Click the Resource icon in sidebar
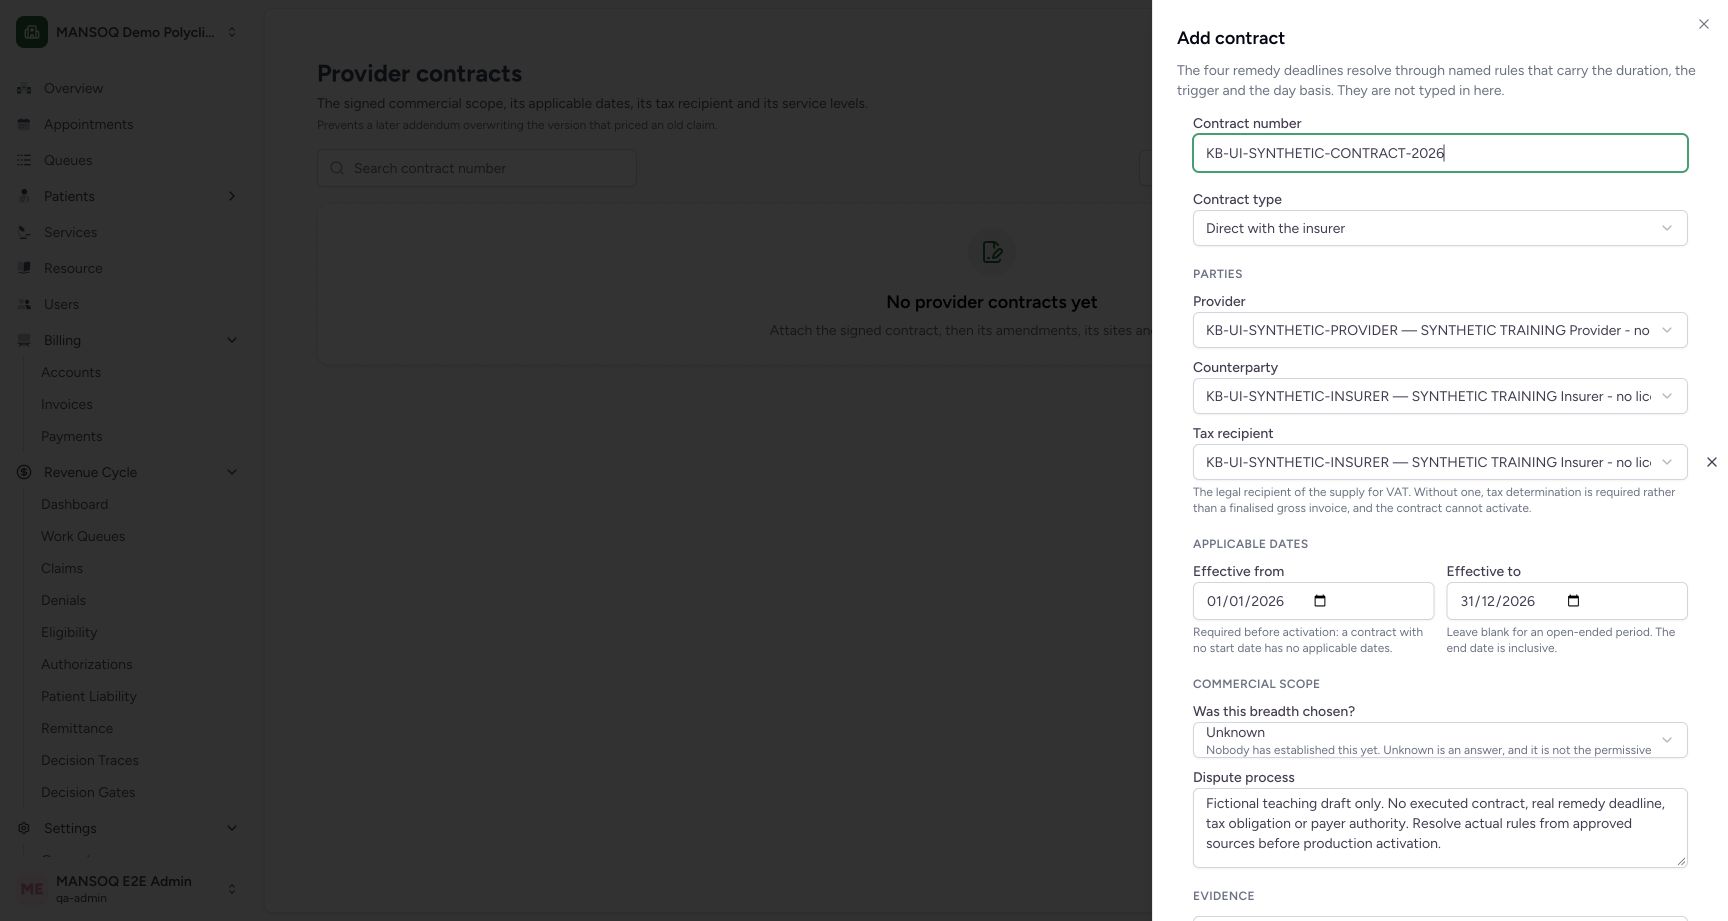The image size is (1728, 921). [x=24, y=268]
